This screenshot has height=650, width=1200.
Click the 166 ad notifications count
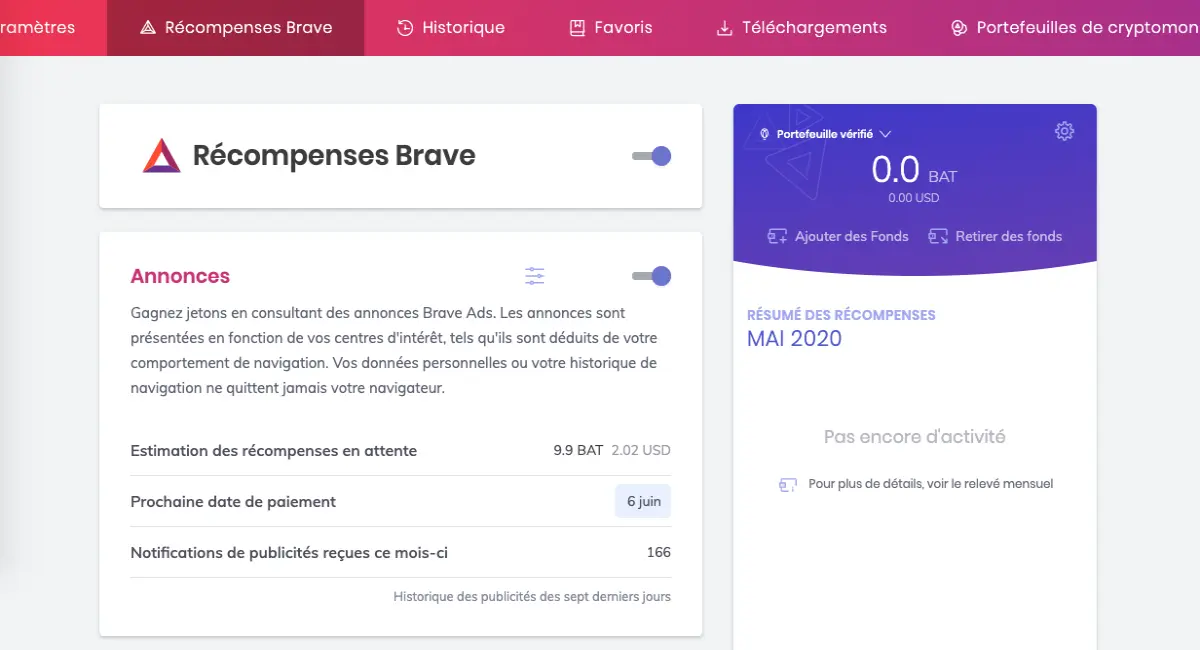(x=659, y=553)
